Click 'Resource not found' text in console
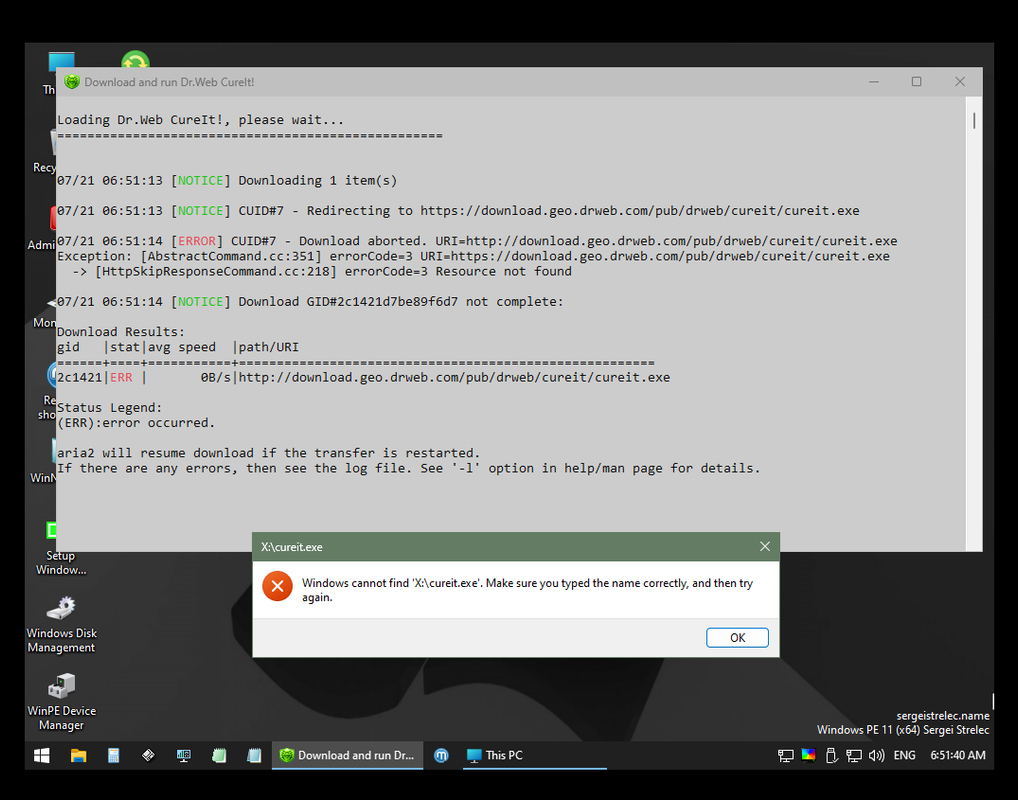 (504, 271)
